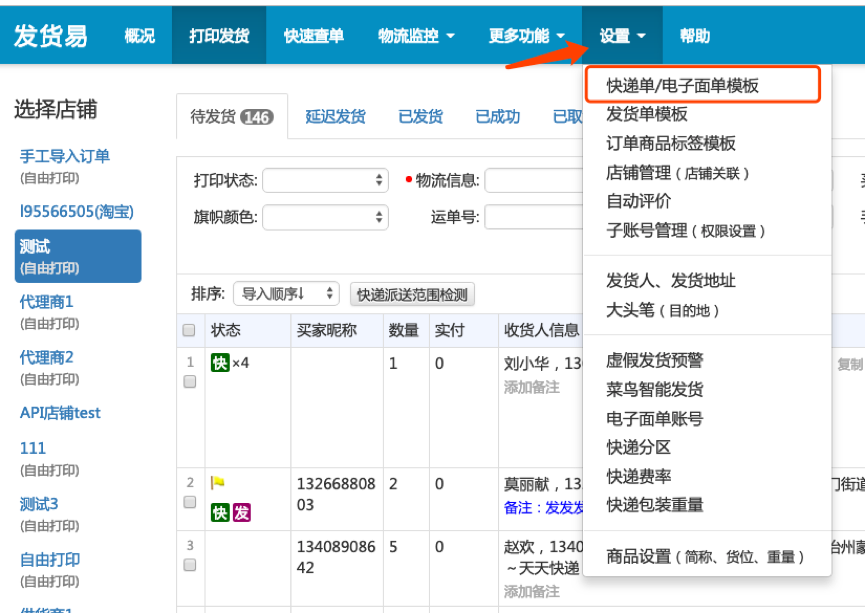Screen dimensions: 865x613
Task: Open 子账号管理（权限设置）menu entry
Action: click(x=686, y=231)
